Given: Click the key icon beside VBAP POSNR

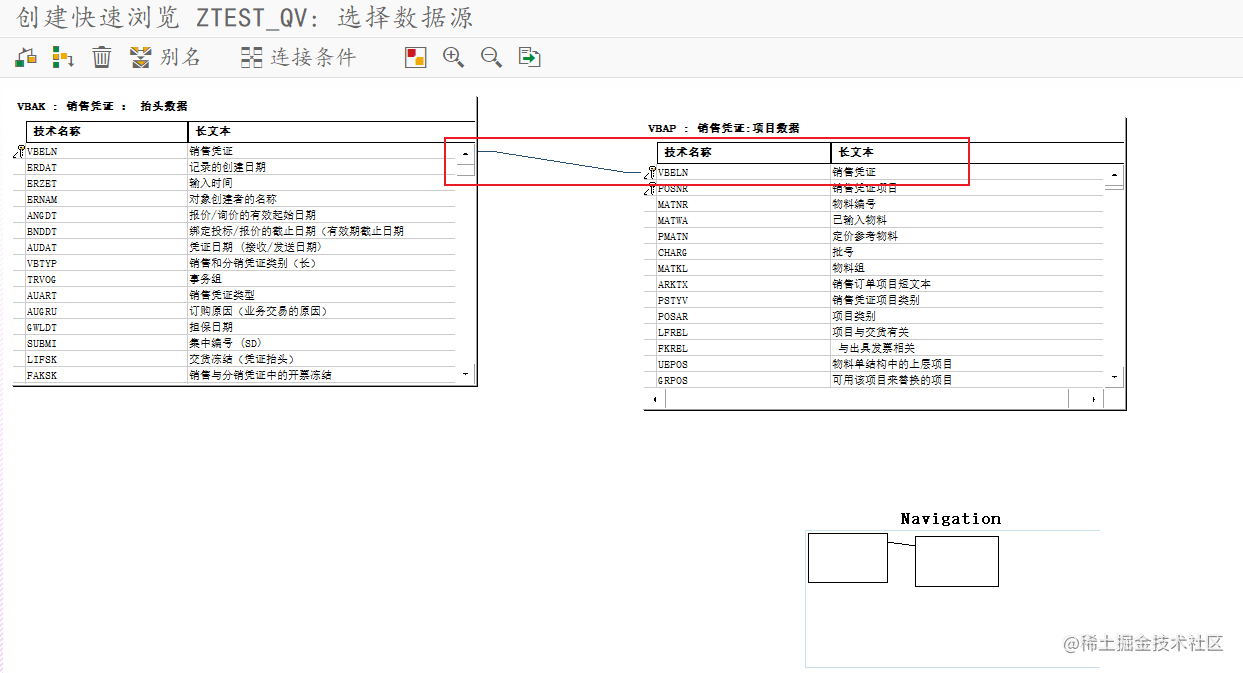Looking at the screenshot, I should pyautogui.click(x=651, y=188).
